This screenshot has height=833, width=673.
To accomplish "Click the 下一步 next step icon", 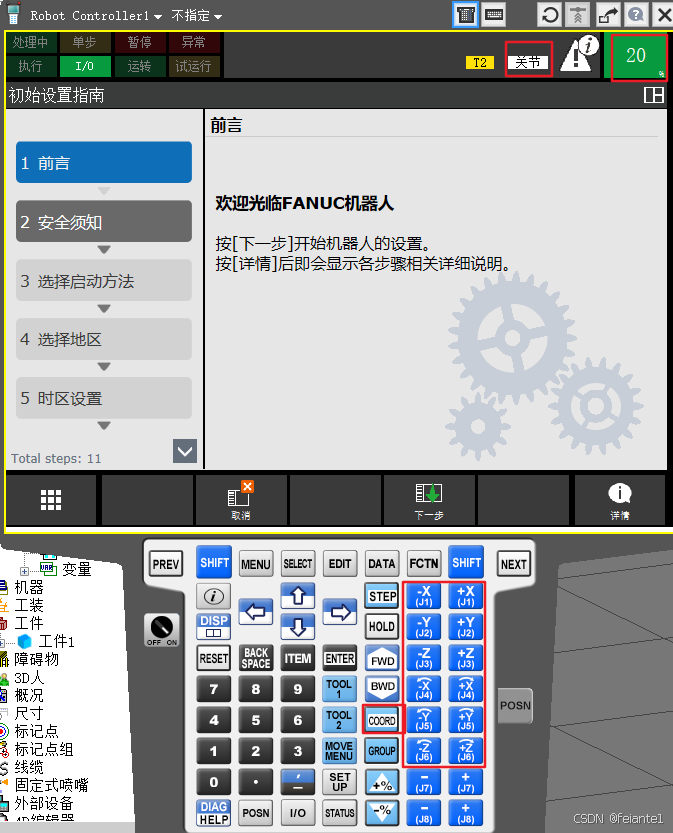I will click(429, 500).
